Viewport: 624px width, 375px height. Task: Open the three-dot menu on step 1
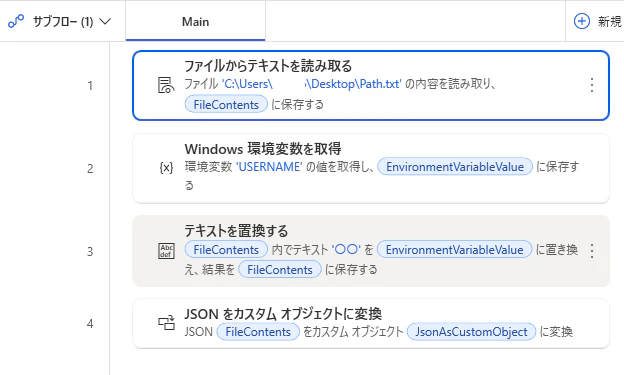[x=592, y=85]
